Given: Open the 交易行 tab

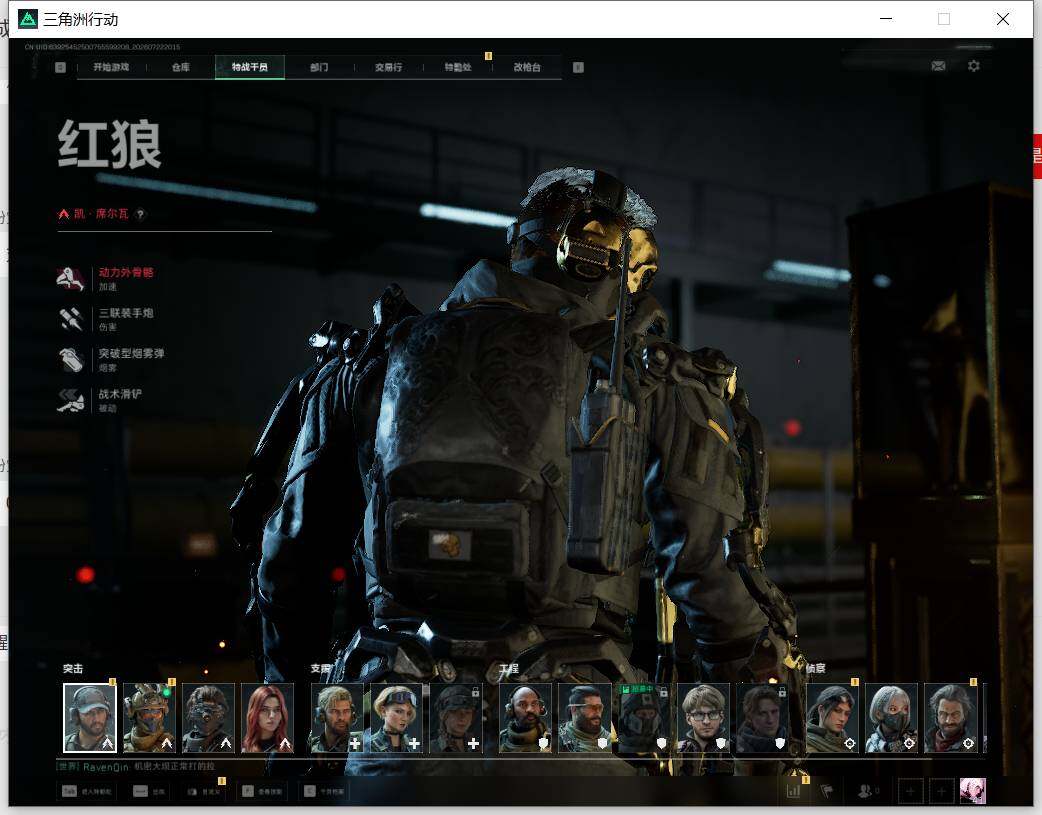Looking at the screenshot, I should pos(388,67).
